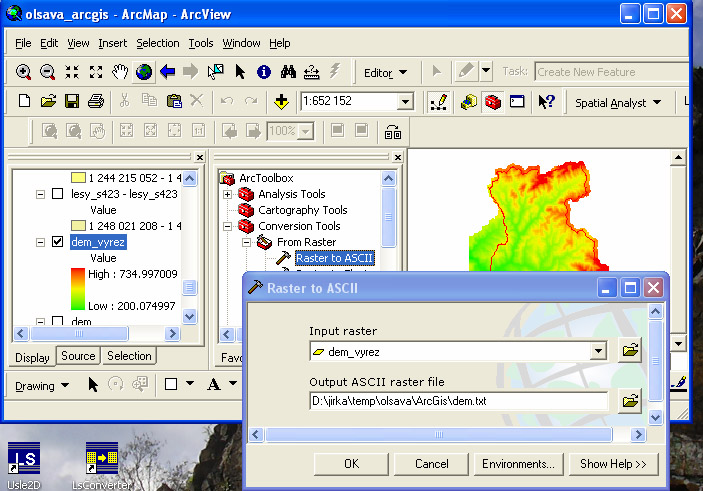Viewport: 703px width, 491px height.
Task: Collapse the Conversion Tools toolbox
Action: tap(227, 226)
